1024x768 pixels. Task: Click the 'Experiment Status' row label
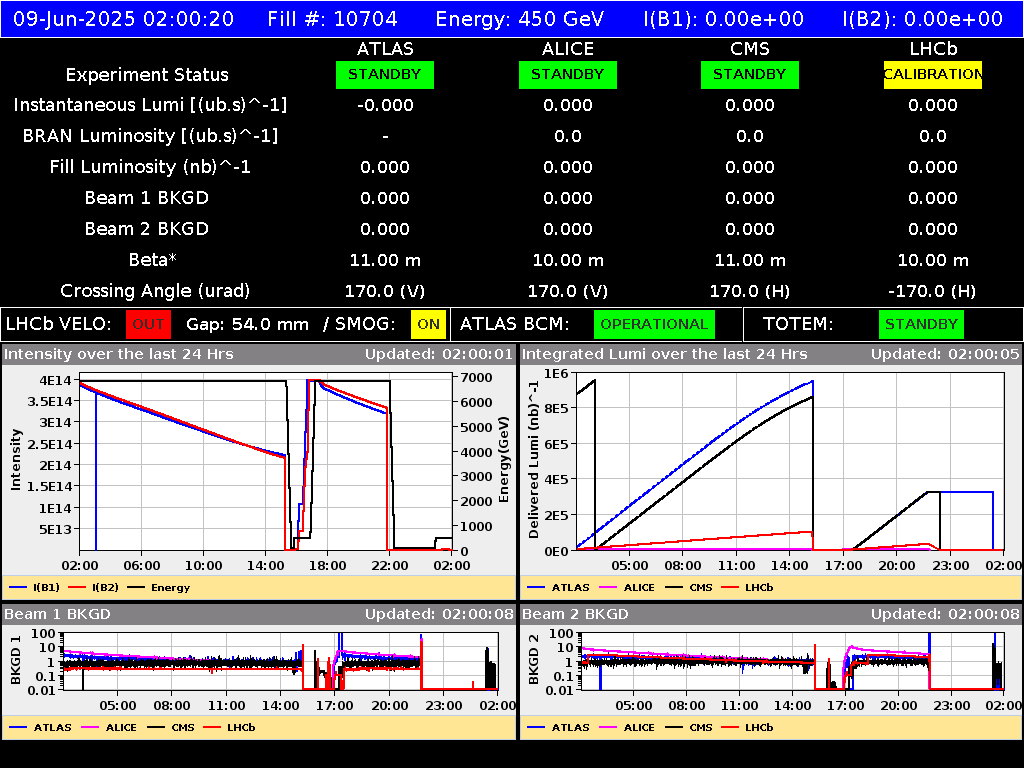147,75
